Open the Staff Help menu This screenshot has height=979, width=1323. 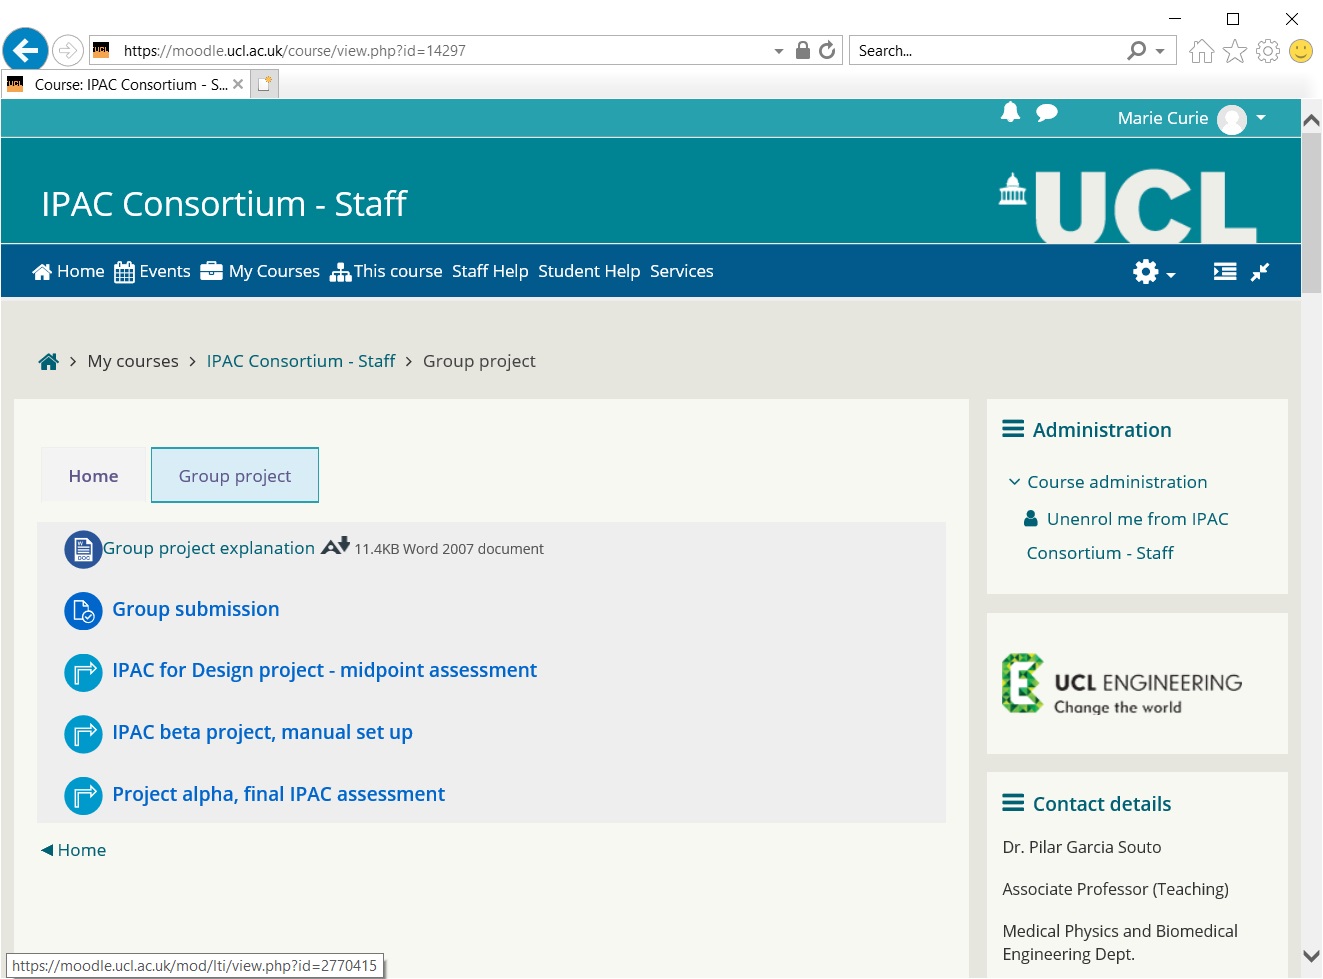(x=490, y=271)
